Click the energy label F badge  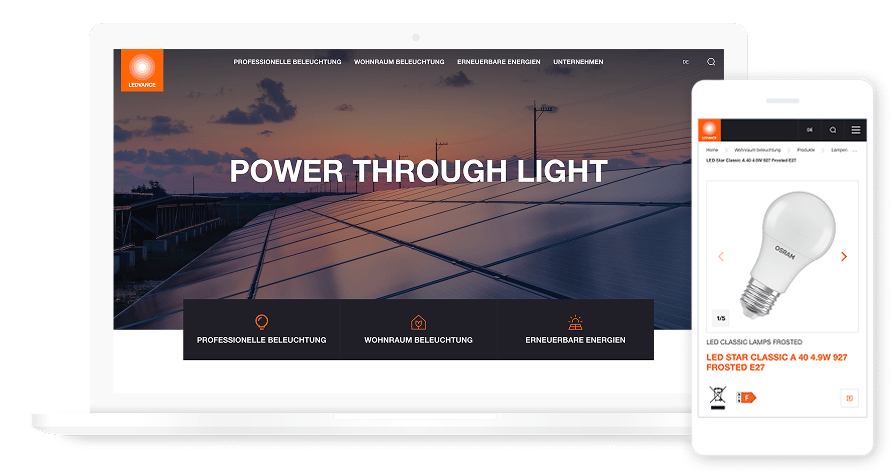pyautogui.click(x=746, y=397)
